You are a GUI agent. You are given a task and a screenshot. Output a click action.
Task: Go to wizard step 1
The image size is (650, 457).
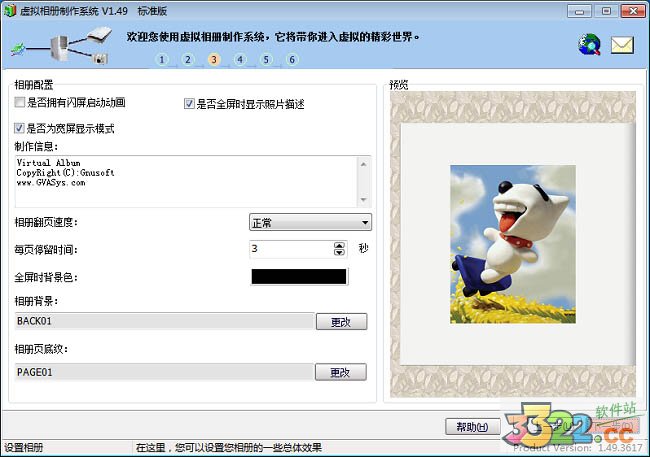[x=162, y=60]
